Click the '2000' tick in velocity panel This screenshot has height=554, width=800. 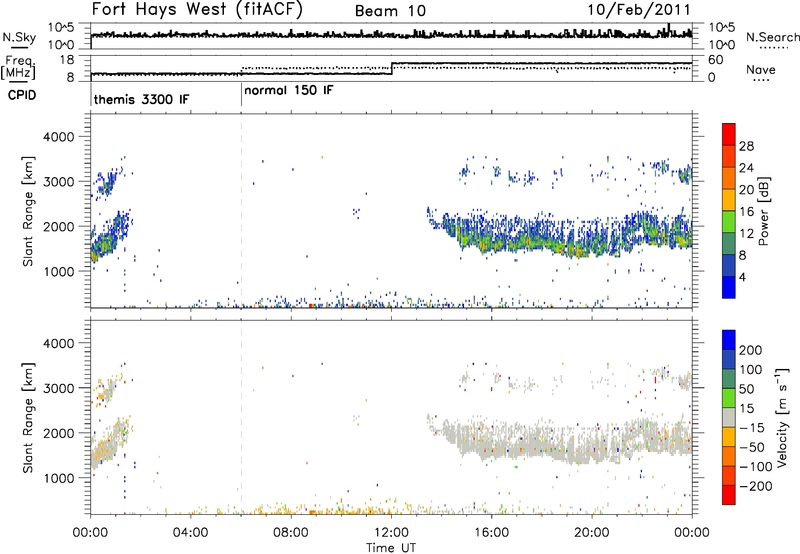[x=58, y=433]
